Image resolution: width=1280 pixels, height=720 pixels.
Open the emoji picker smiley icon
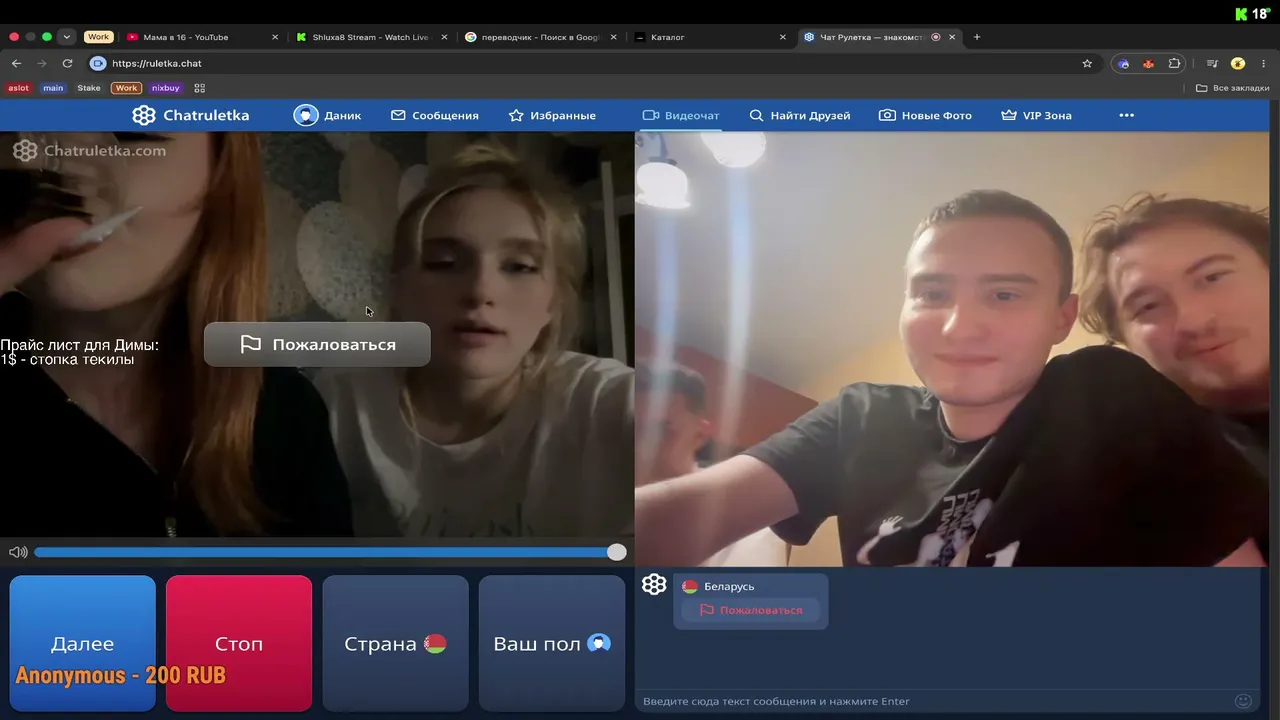1243,701
